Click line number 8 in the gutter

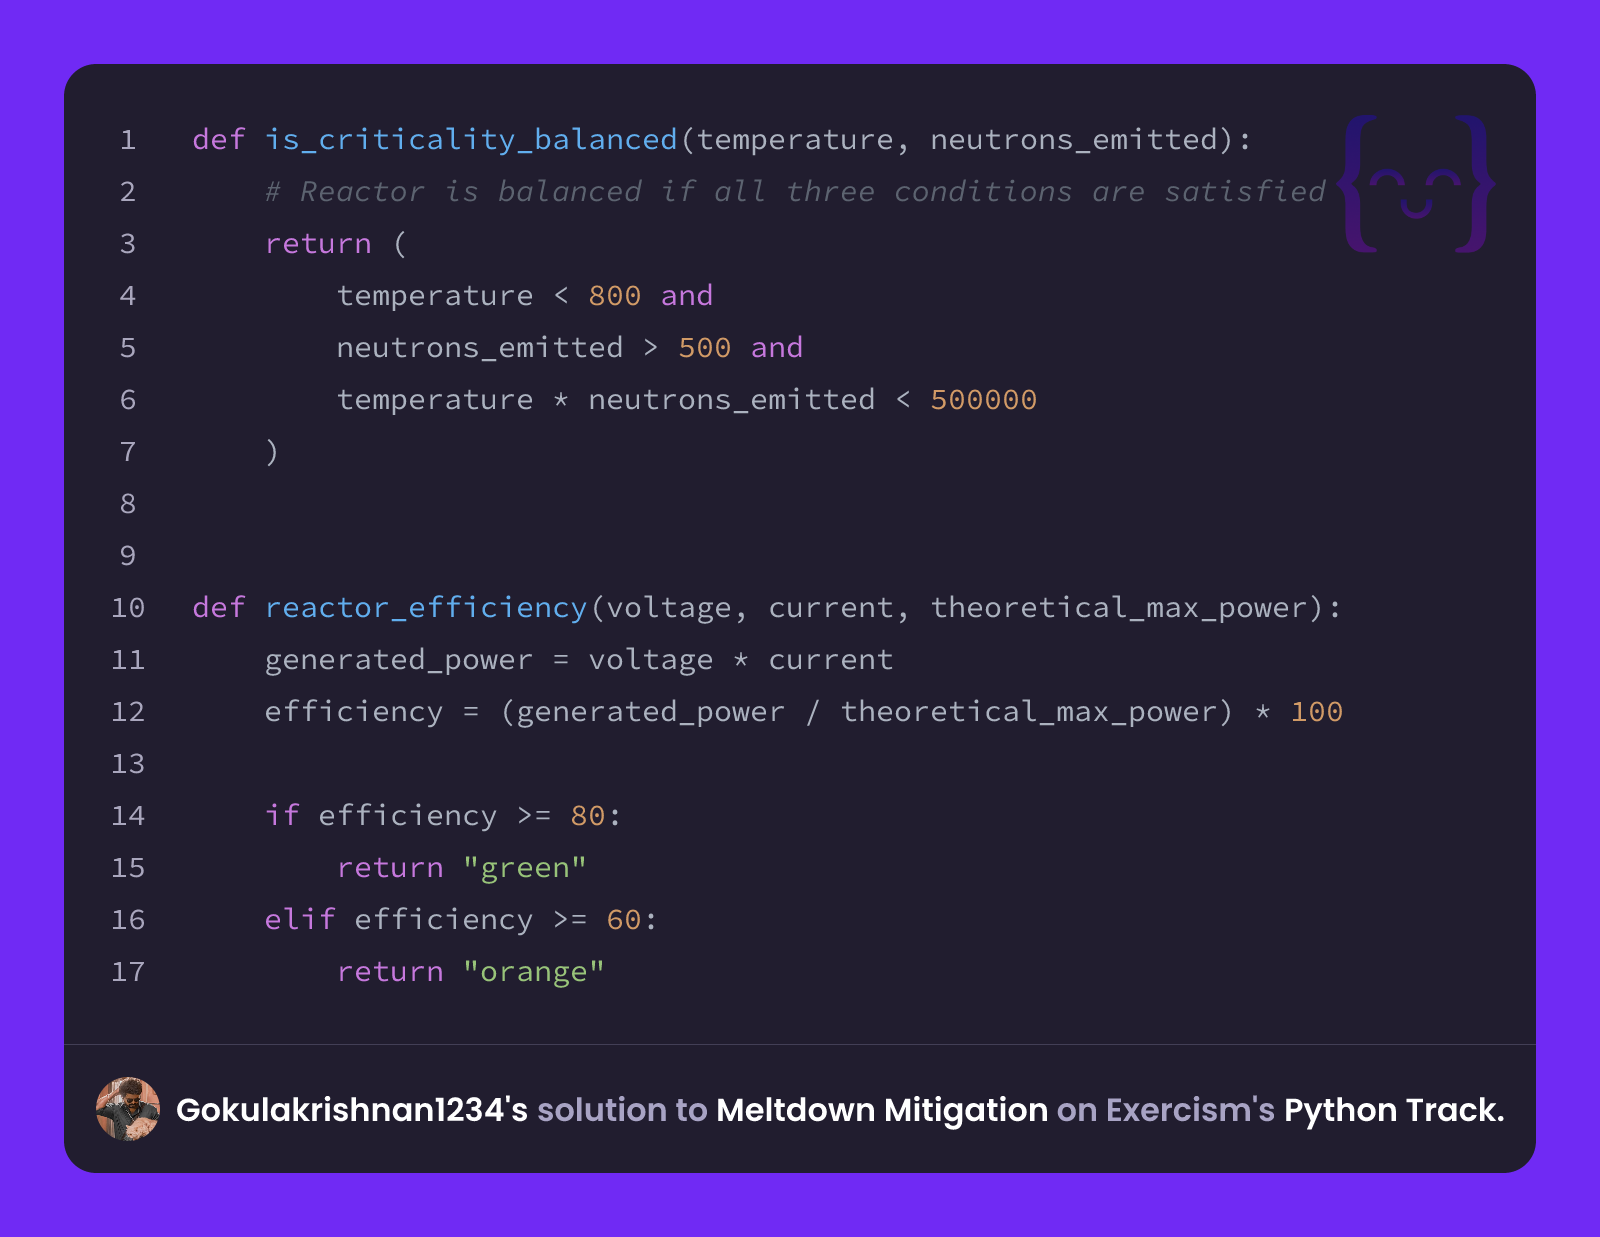pyautogui.click(x=128, y=503)
